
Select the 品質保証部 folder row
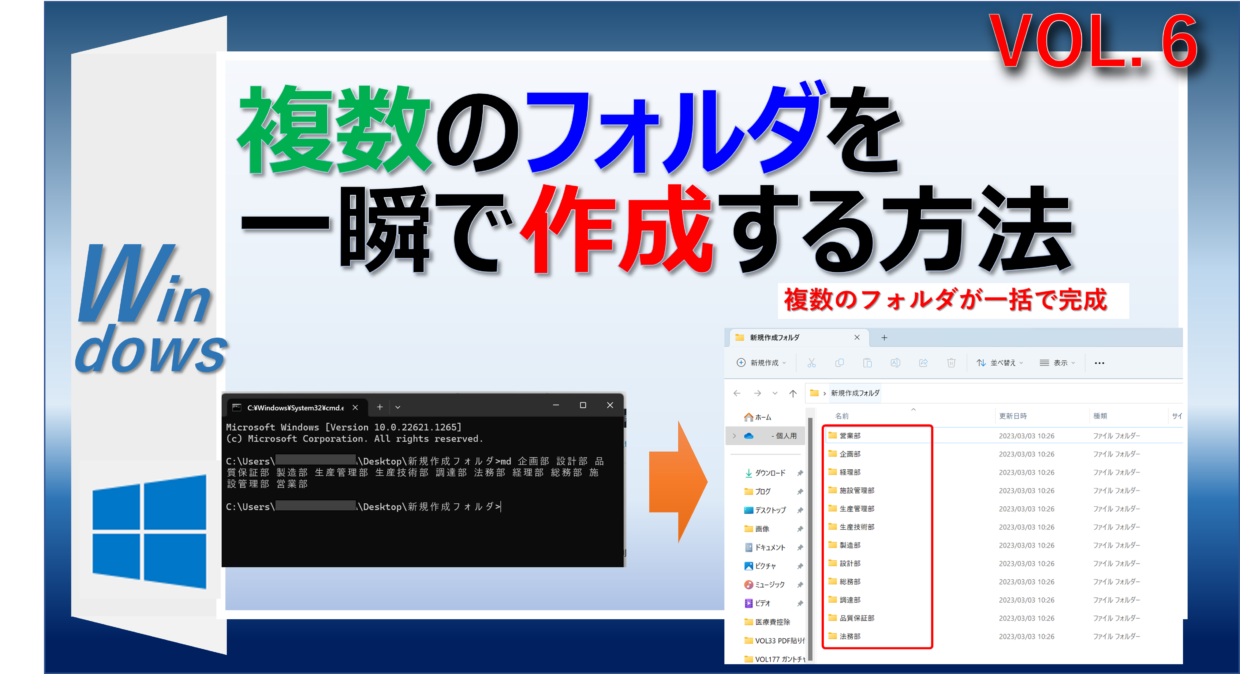(1003, 618)
